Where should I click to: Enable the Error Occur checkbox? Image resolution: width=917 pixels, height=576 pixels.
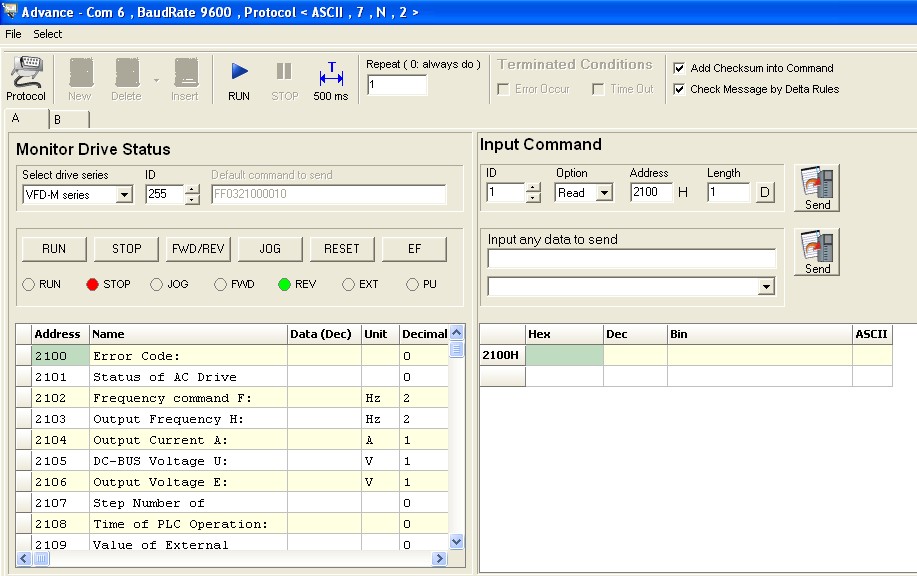point(503,89)
